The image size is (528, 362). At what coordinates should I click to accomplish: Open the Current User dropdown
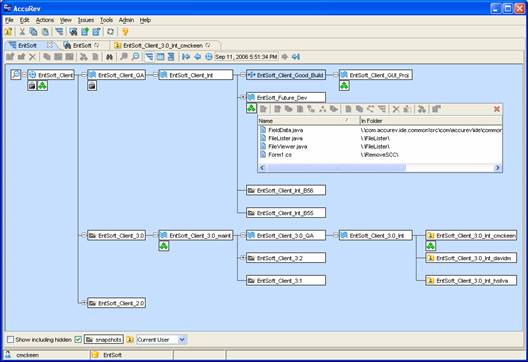click(x=182, y=339)
